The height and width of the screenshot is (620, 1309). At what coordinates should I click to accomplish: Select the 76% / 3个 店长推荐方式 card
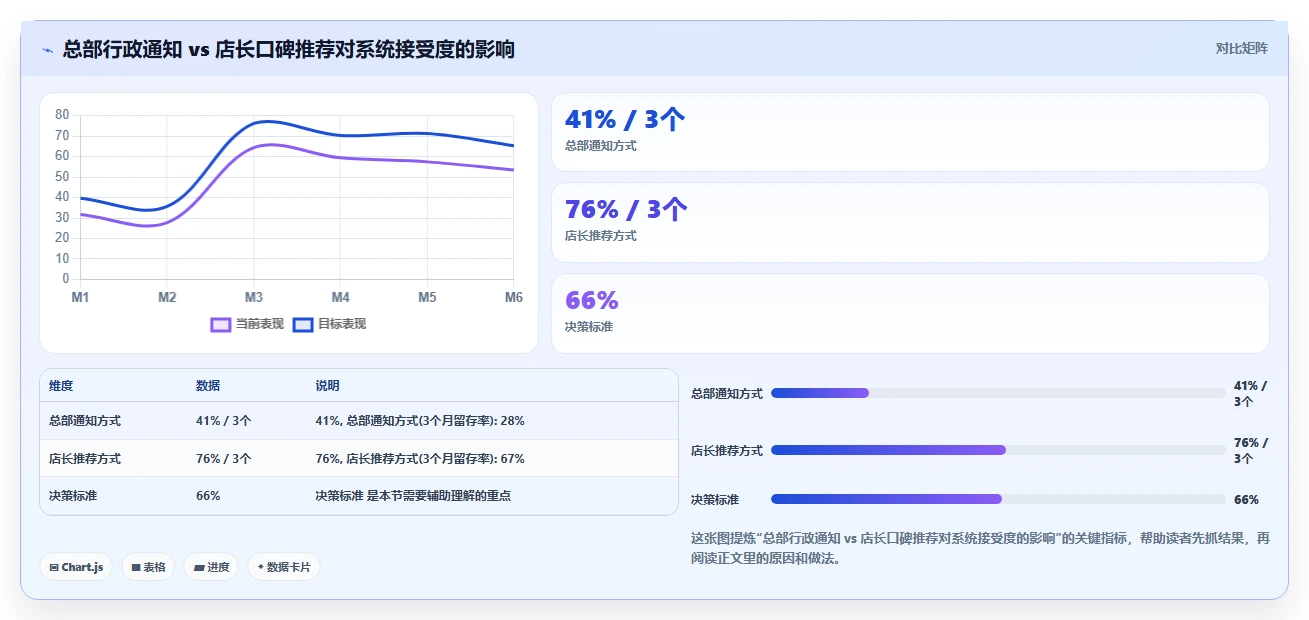click(910, 222)
